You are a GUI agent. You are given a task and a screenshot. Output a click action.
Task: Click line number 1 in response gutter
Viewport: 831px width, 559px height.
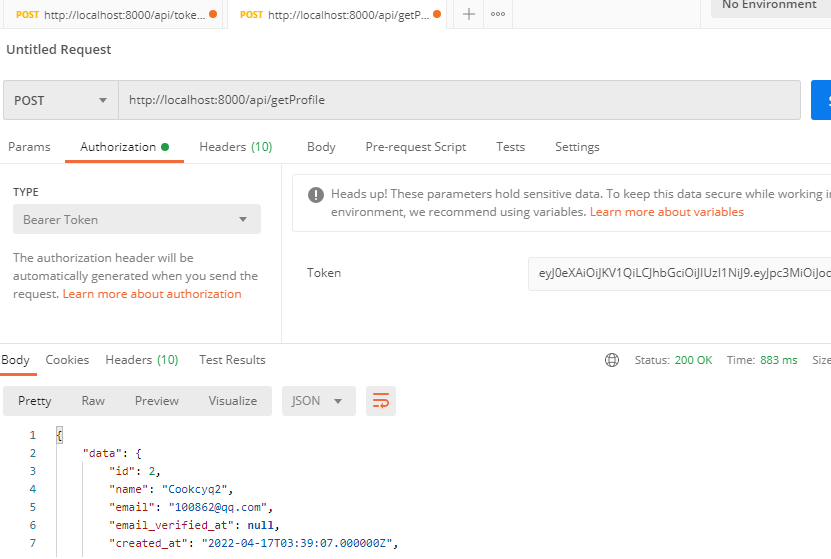(33, 435)
